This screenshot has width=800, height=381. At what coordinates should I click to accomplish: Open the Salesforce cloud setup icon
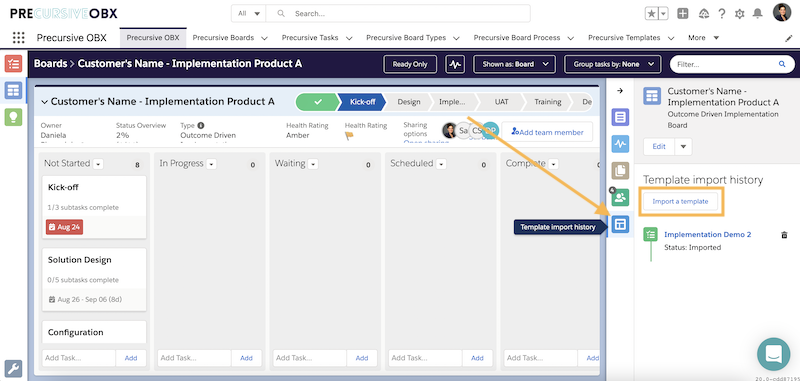[704, 14]
